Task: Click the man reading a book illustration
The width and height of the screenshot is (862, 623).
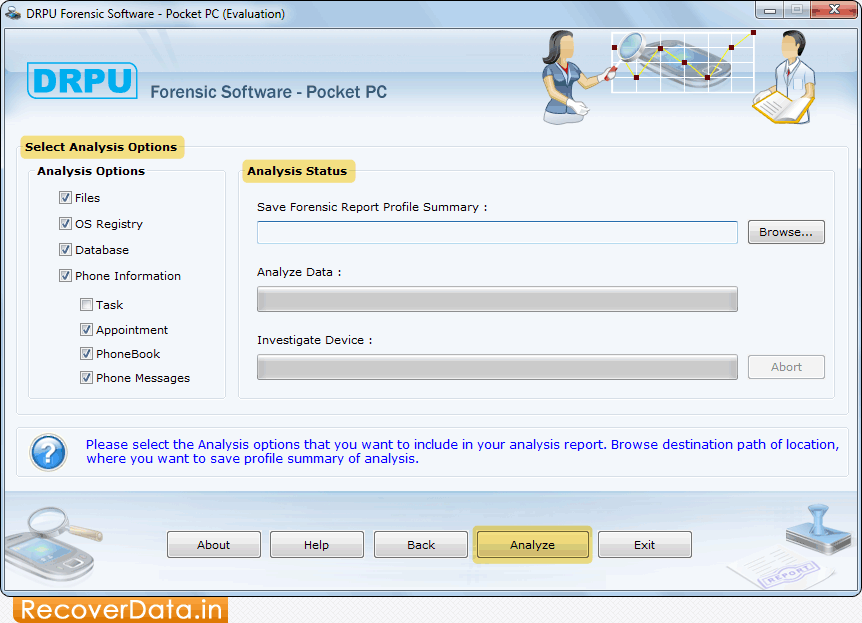Action: [x=785, y=78]
